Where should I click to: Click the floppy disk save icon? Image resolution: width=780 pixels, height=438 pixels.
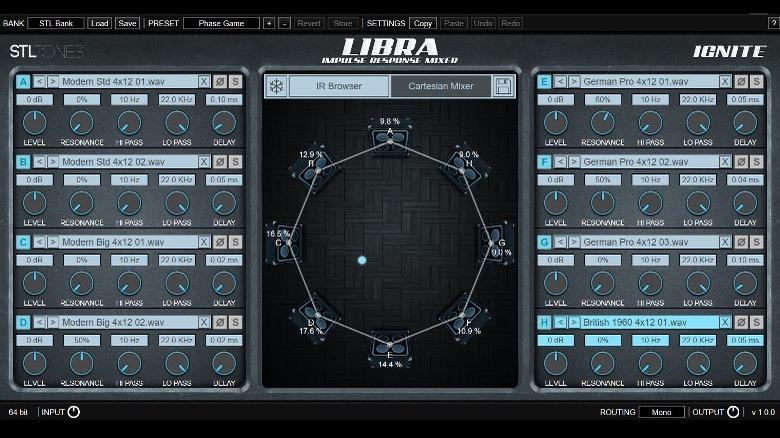tap(504, 86)
